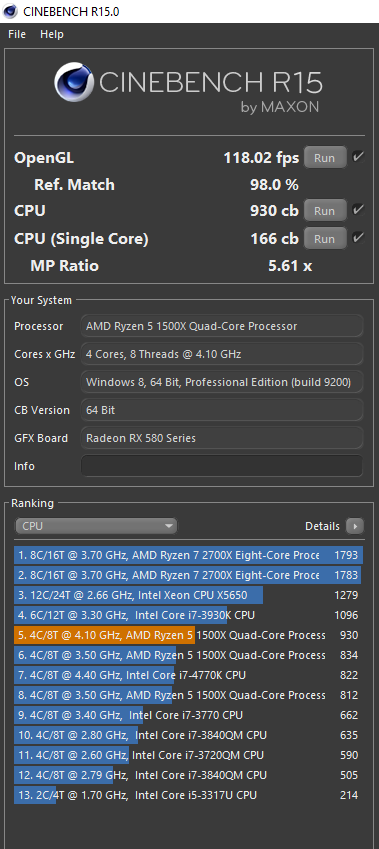Click the Cinebench app icon in title bar

click(x=10, y=11)
